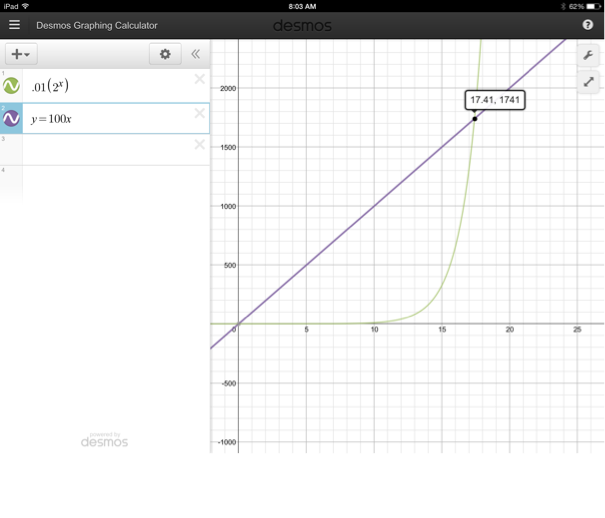Delete the .01(2^x) expression with X
This screenshot has width=605, height=518.
(x=199, y=79)
